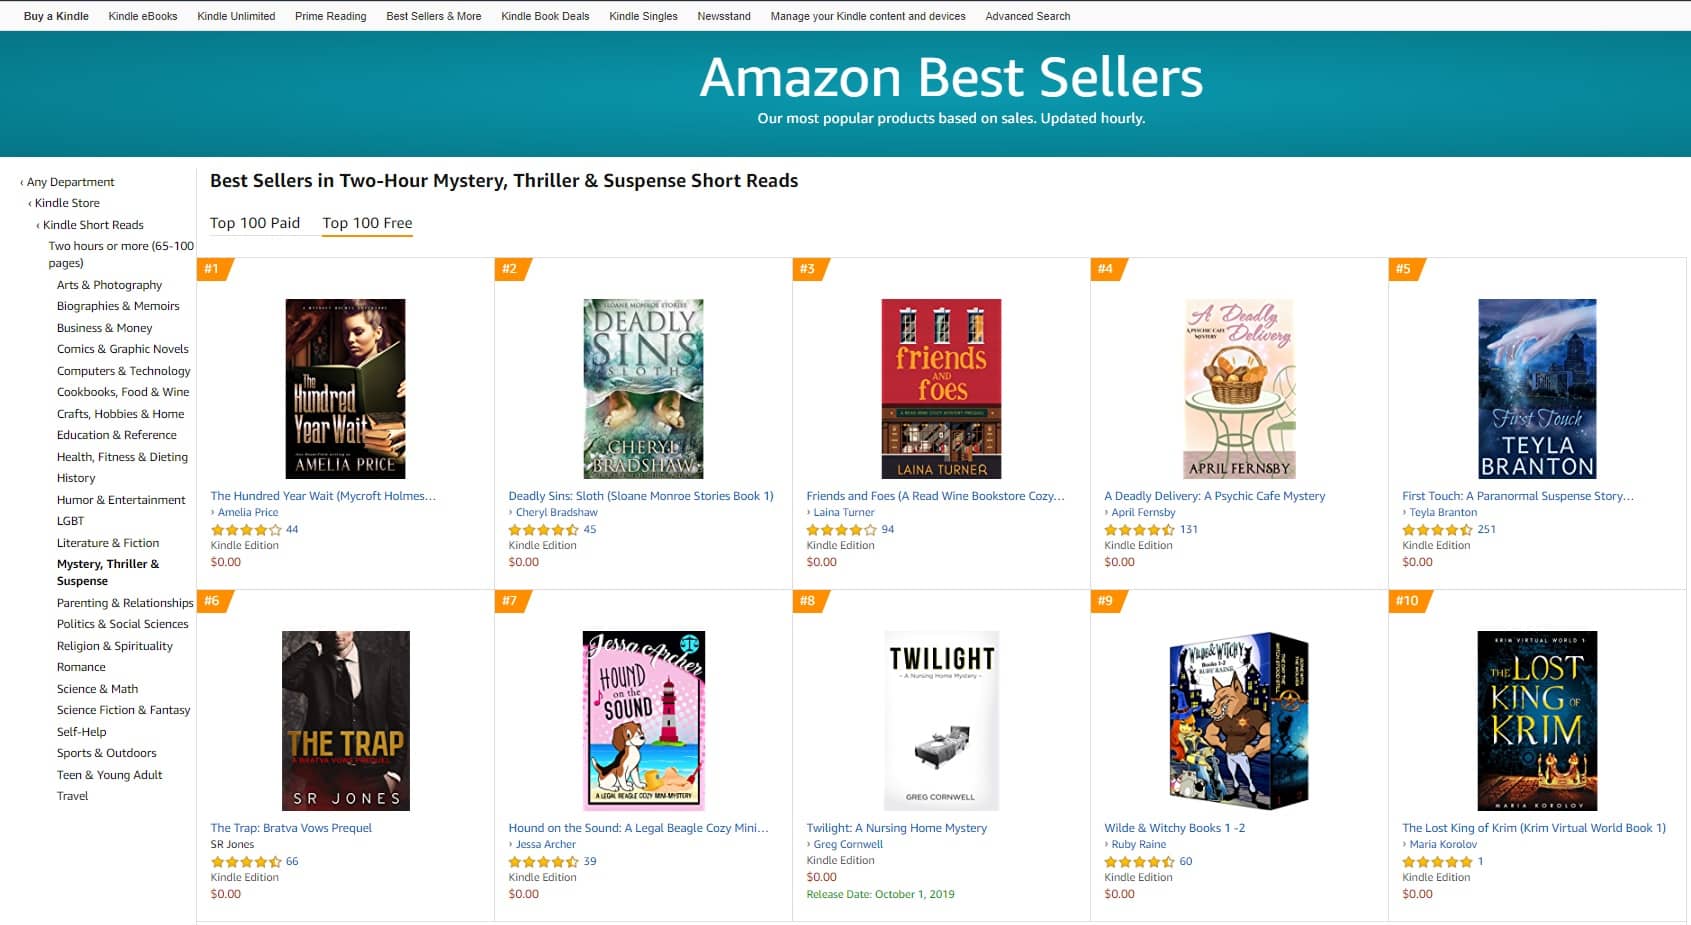This screenshot has height=925, width=1691.
Task: Click the star rating for Wilde & Witchy Books
Action: 1139,862
